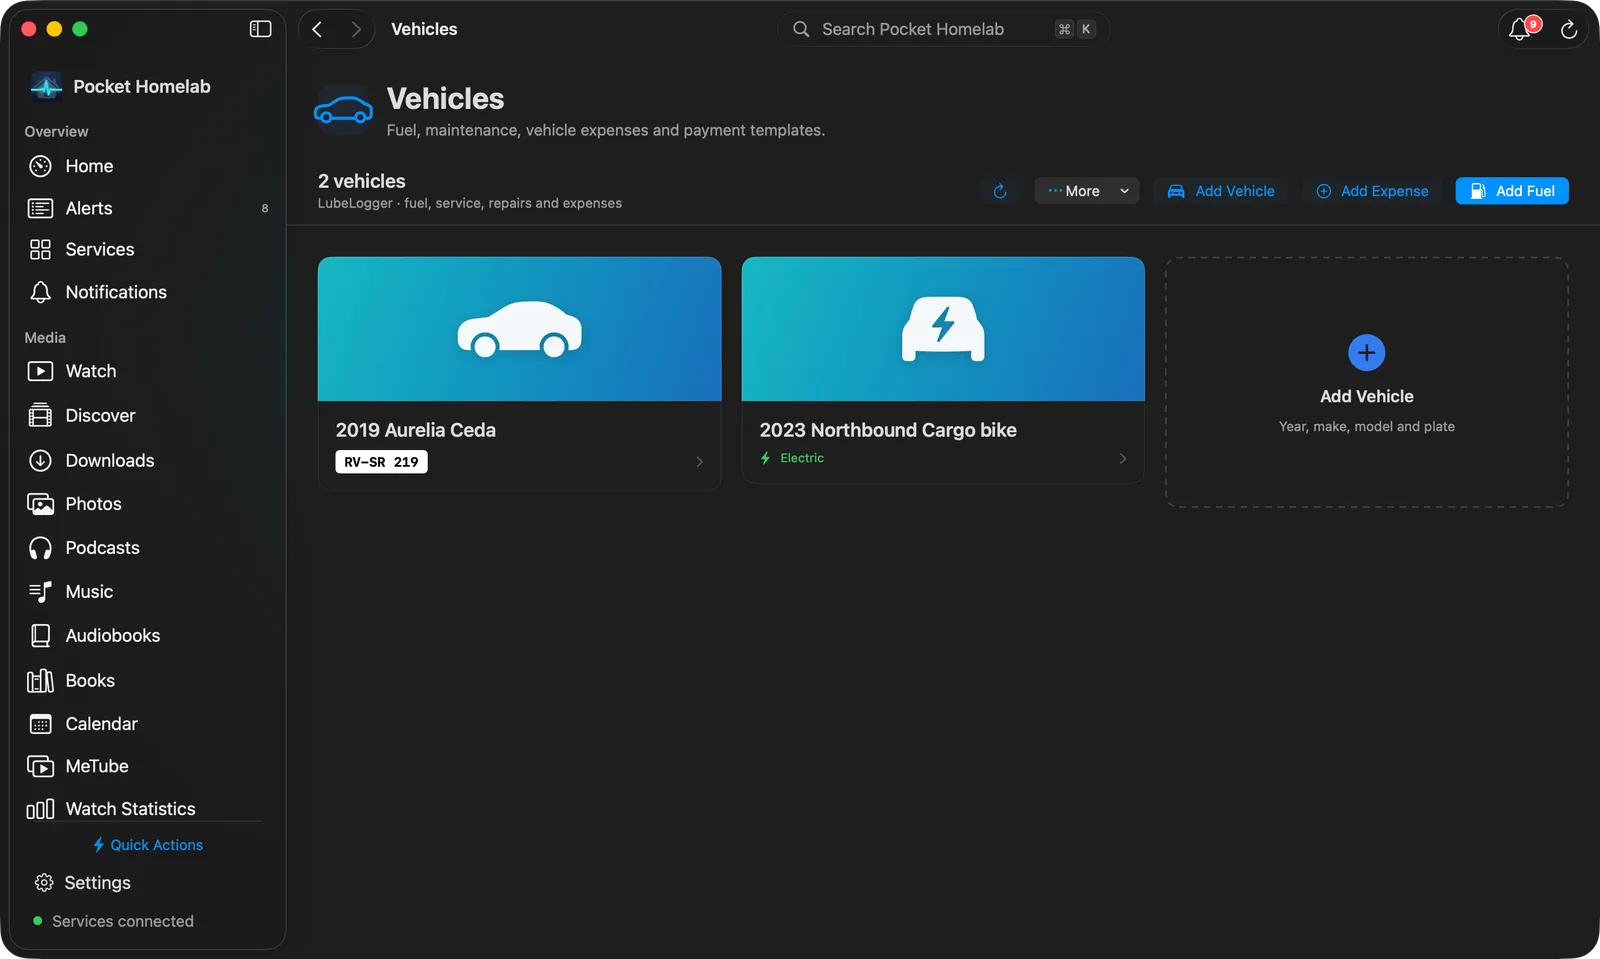
Task: Click the Services connected status
Action: (113, 921)
